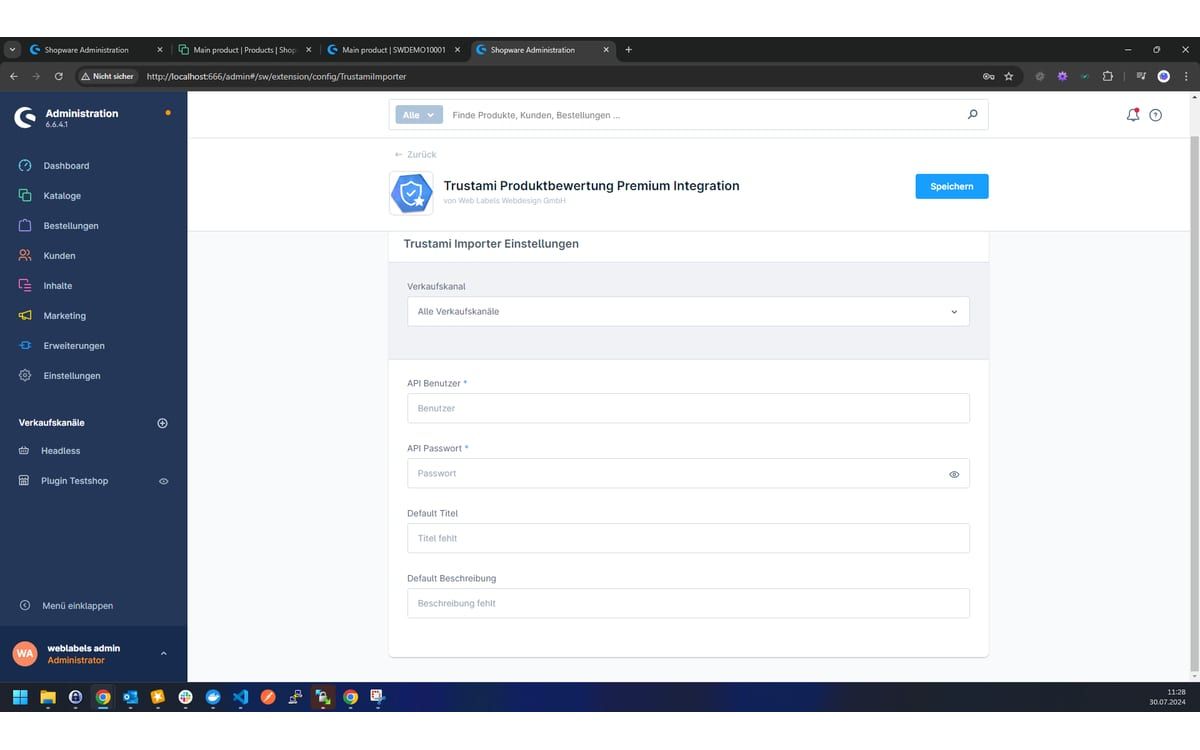Viewport: 1200px width, 750px height.
Task: Open the extensions puzzle icon
Action: click(1108, 76)
